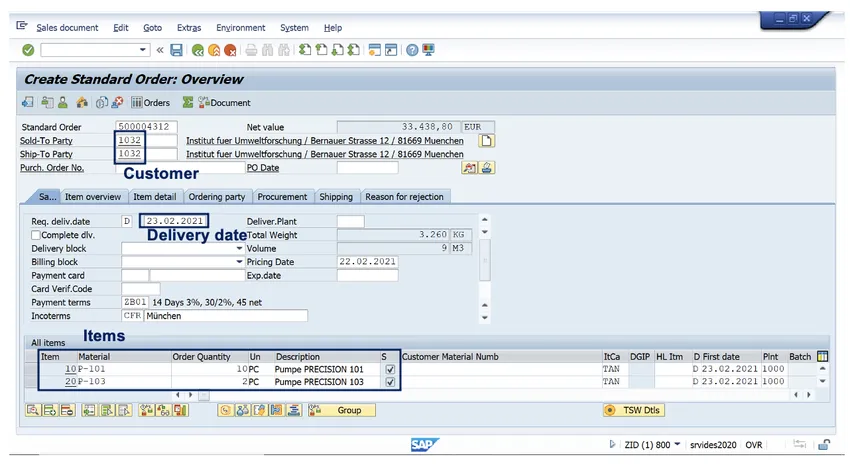Open the Goto menu
Screen dimensions: 850x465
pos(152,28)
